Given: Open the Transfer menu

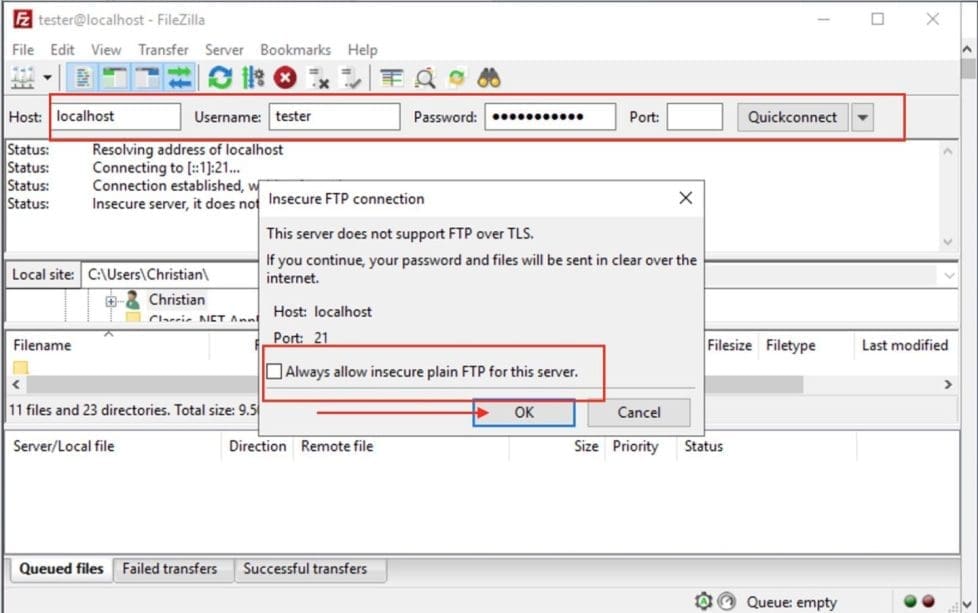Looking at the screenshot, I should 163,49.
